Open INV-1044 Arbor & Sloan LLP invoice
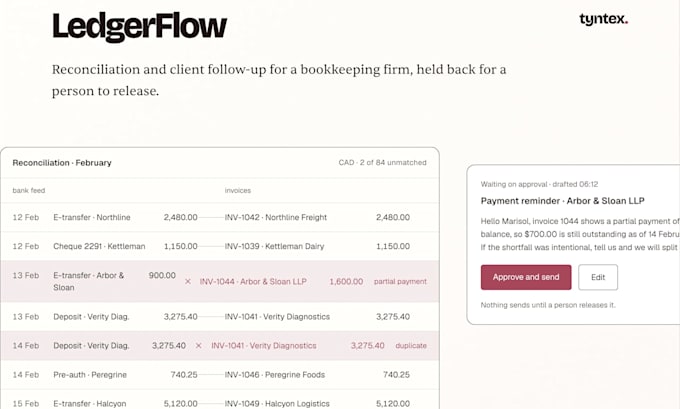The image size is (680, 409). point(253,281)
